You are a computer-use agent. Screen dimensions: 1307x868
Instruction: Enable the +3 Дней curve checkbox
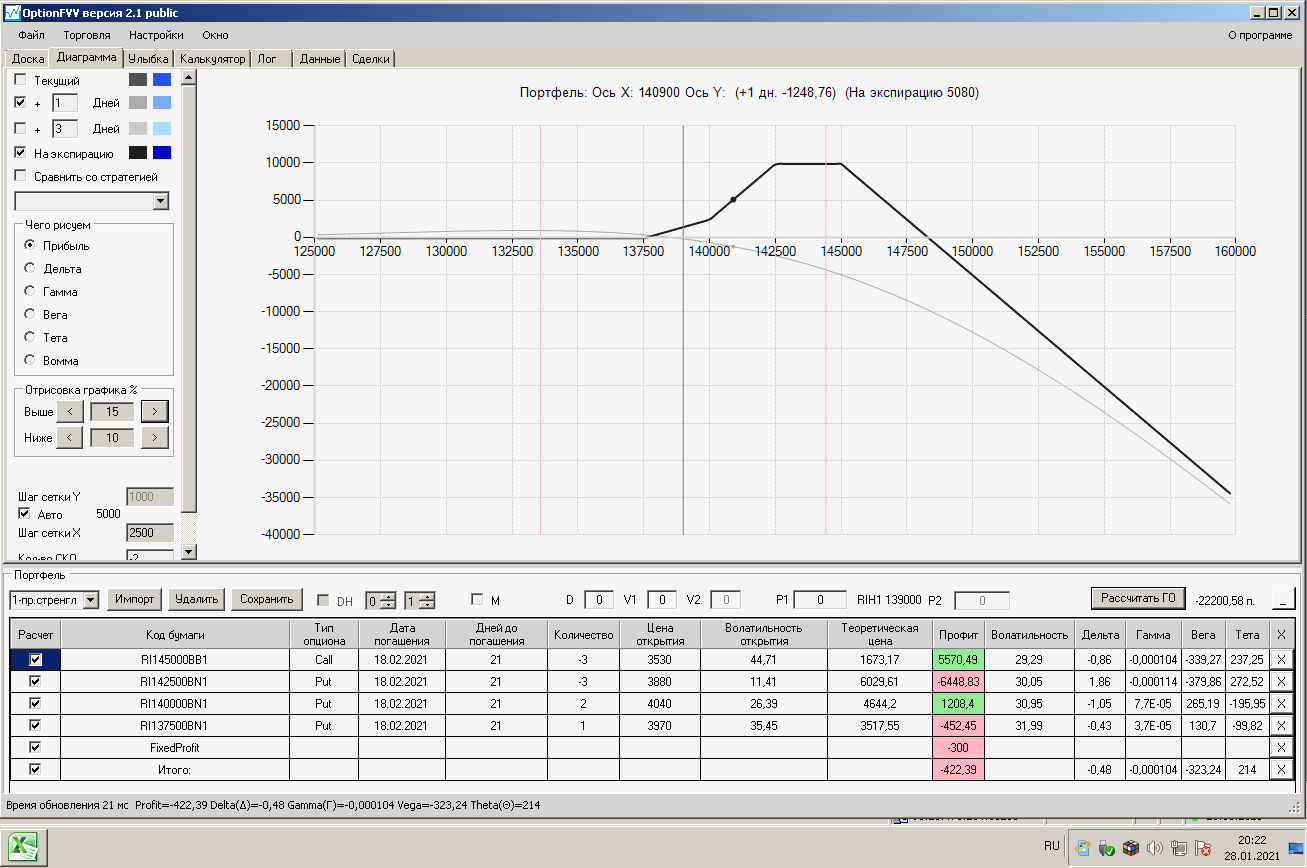[x=20, y=129]
